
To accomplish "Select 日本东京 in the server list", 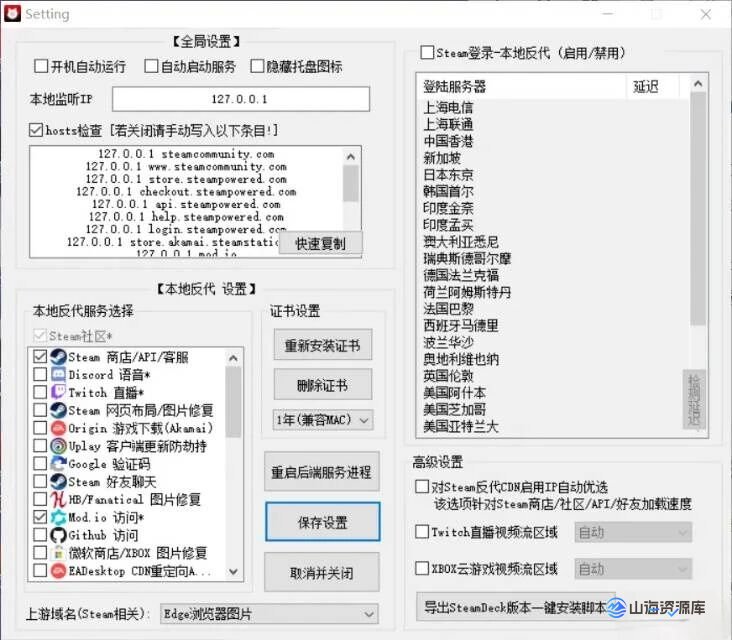I will 448,175.
